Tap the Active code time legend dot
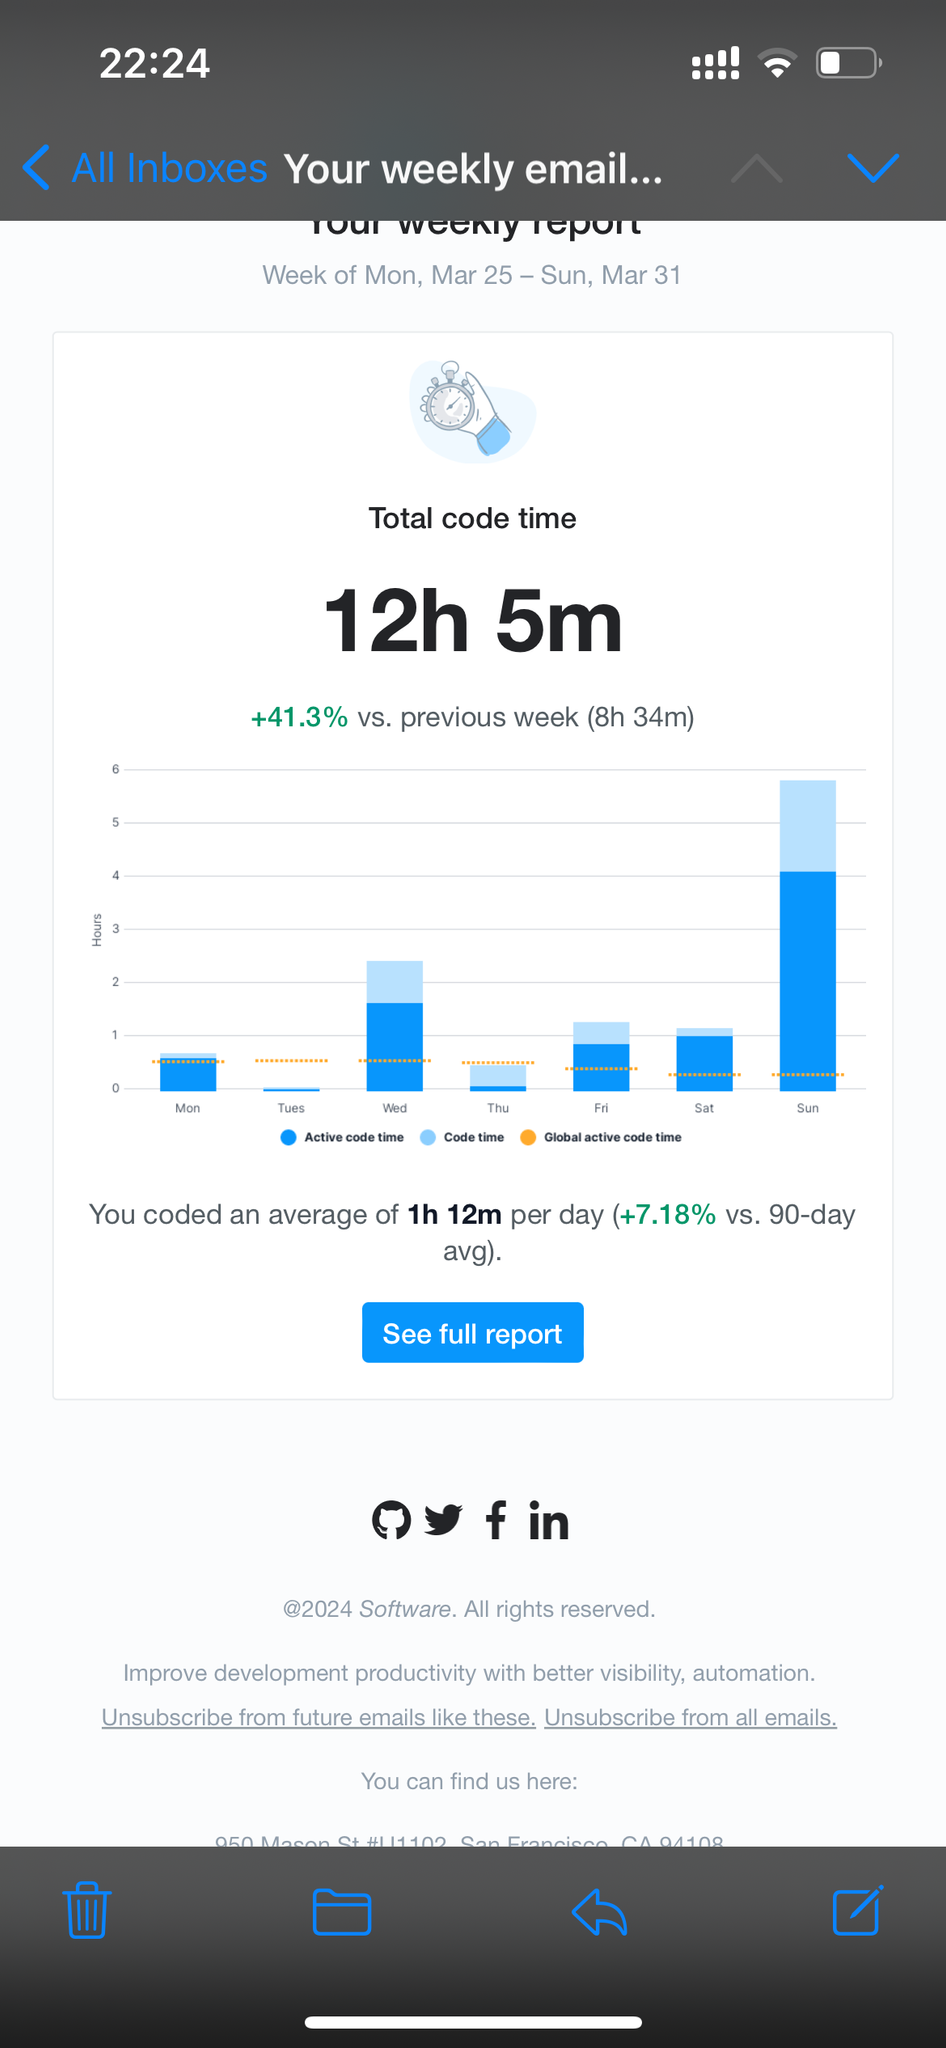This screenshot has width=946, height=2048. 289,1137
